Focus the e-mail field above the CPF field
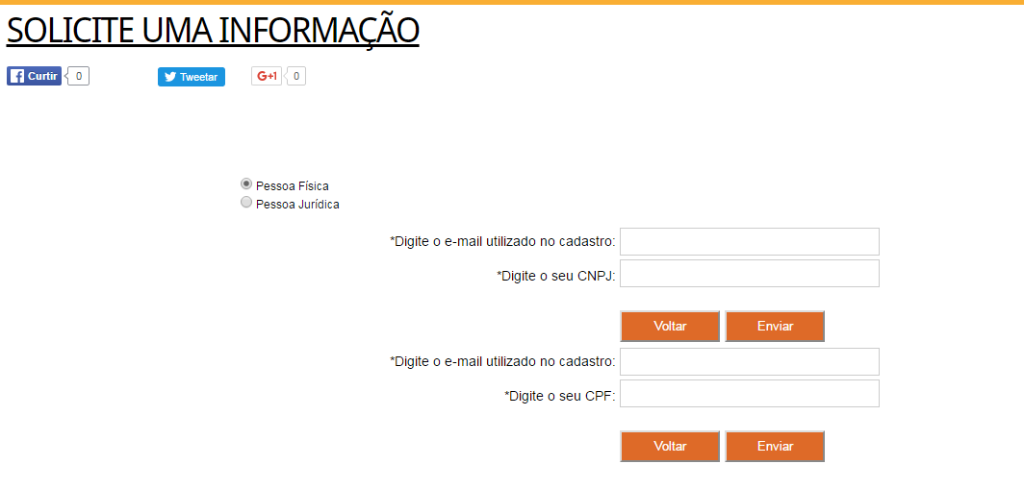The height and width of the screenshot is (489, 1024). tap(749, 361)
